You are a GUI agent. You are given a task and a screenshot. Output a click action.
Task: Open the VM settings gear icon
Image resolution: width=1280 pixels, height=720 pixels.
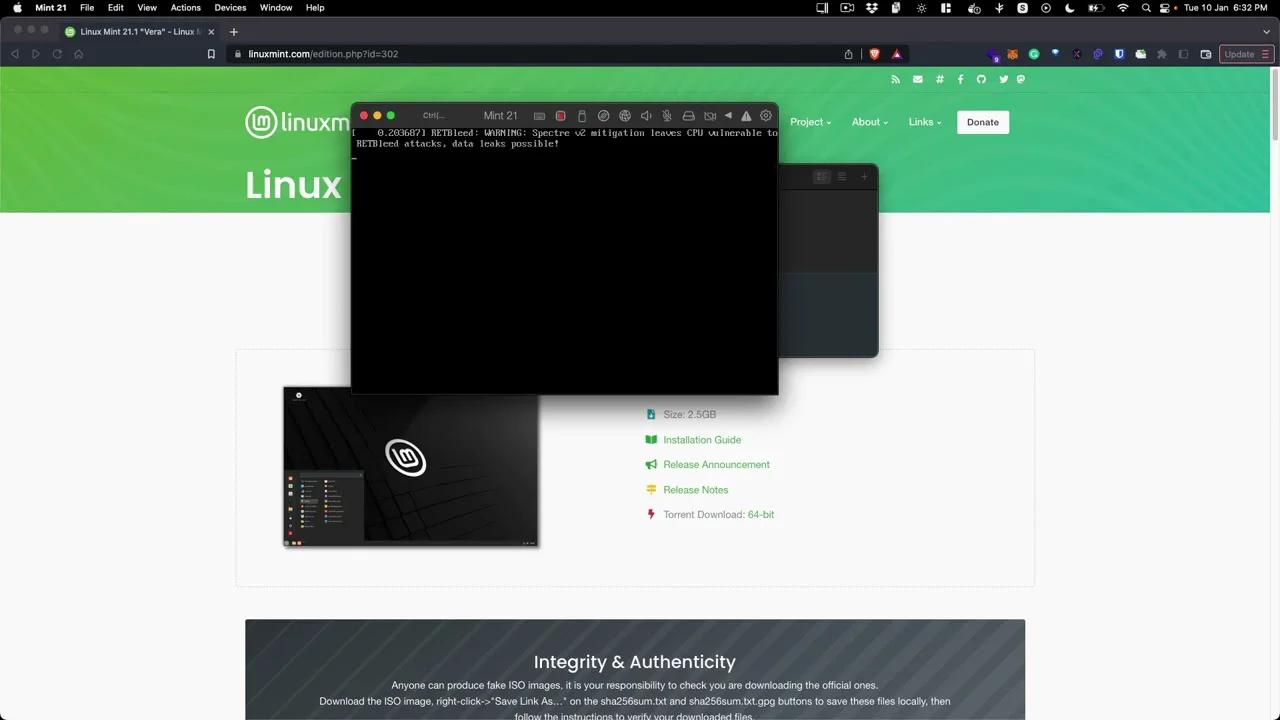tap(766, 115)
